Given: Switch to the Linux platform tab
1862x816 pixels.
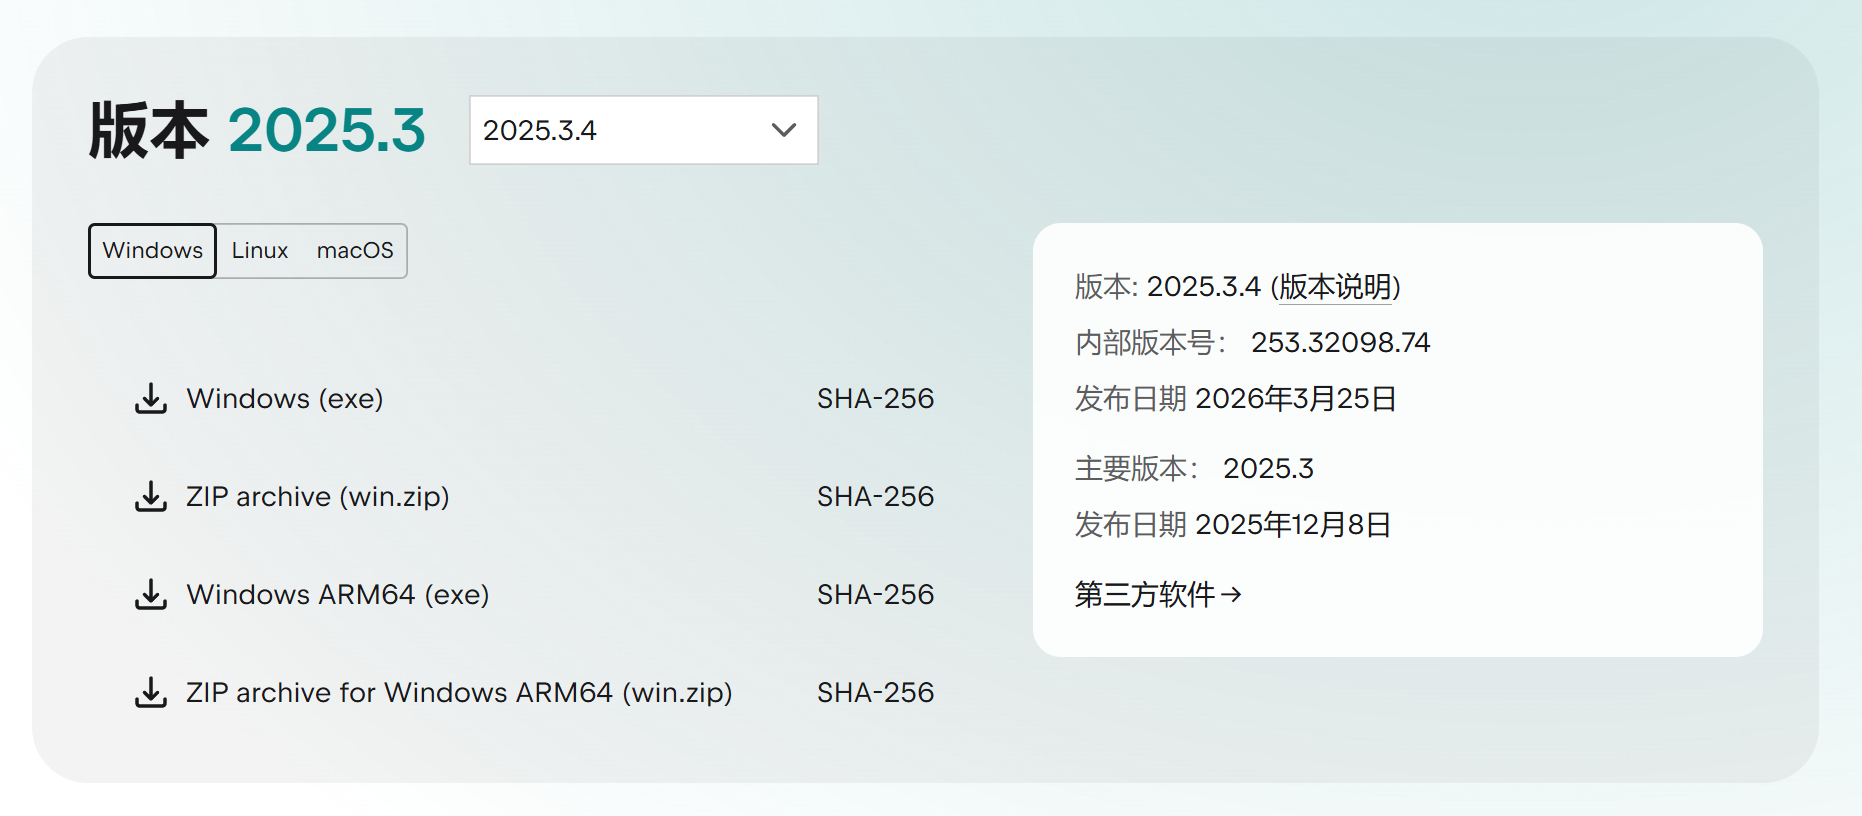Looking at the screenshot, I should pyautogui.click(x=260, y=251).
